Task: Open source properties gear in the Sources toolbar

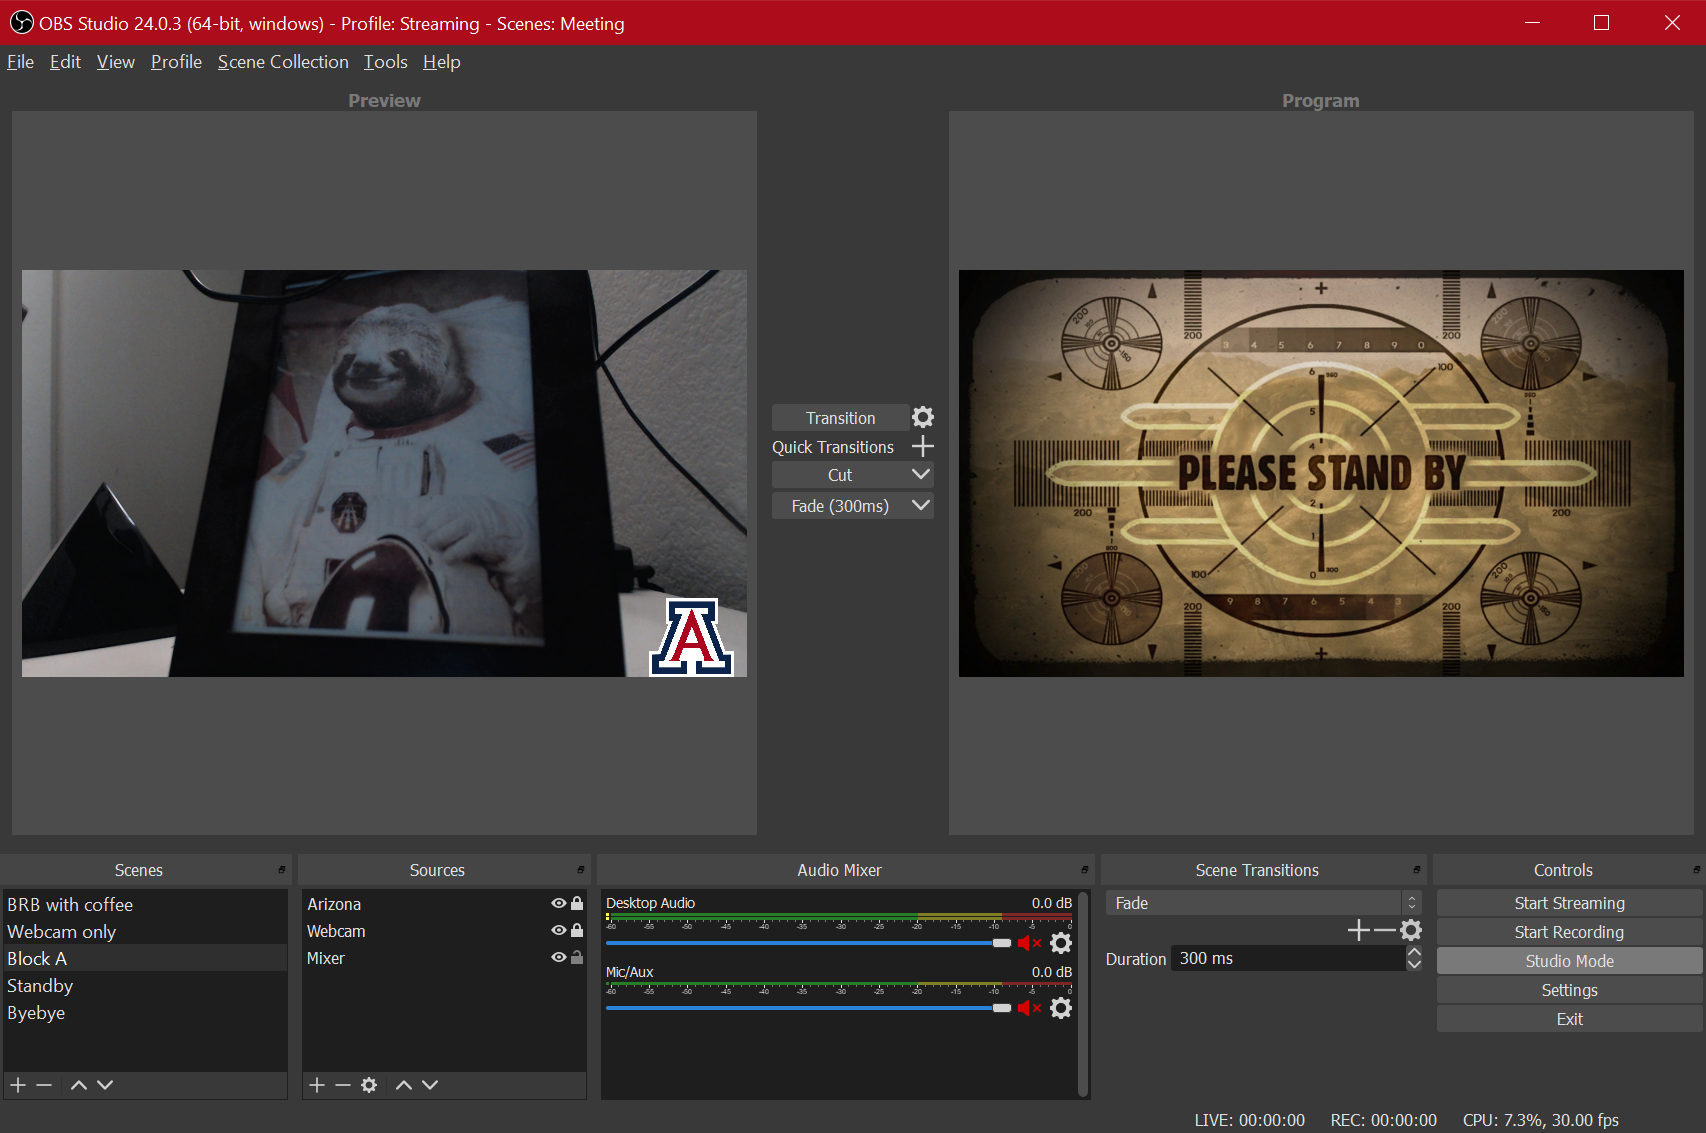Action: tap(369, 1085)
